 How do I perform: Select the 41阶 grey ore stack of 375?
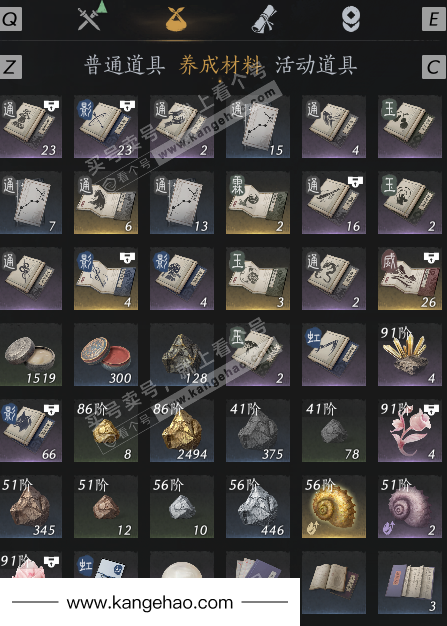tap(258, 431)
